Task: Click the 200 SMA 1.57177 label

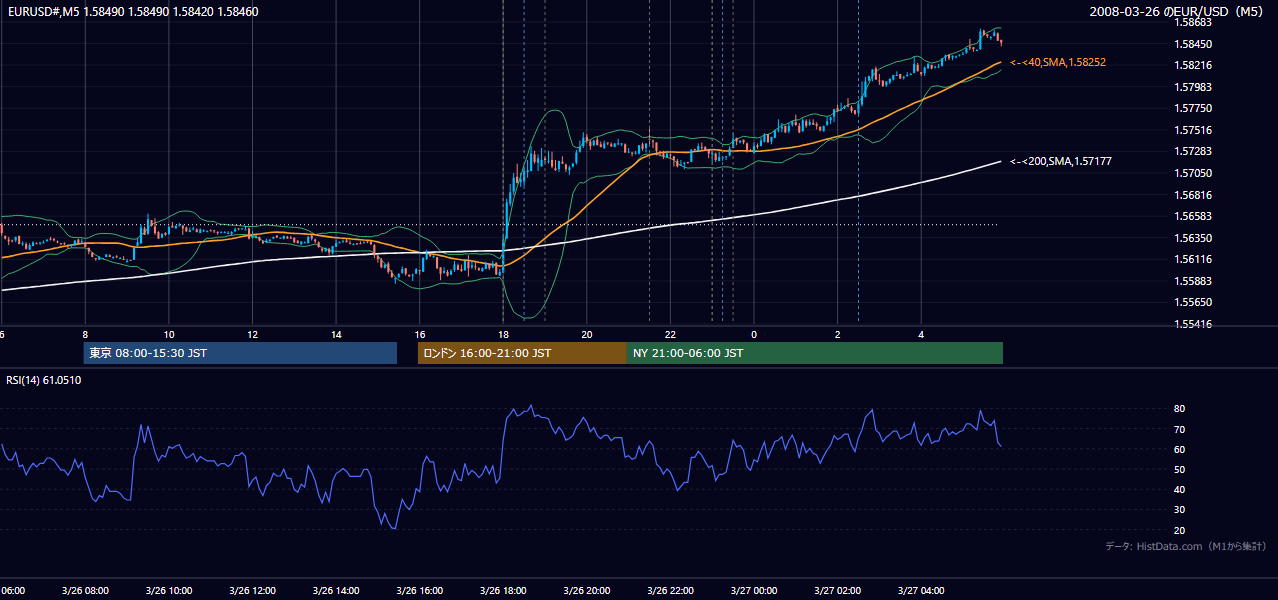Action: 1061,161
